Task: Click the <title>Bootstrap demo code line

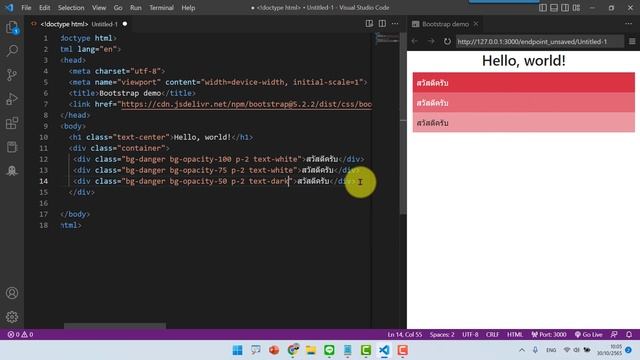Action: [132, 93]
